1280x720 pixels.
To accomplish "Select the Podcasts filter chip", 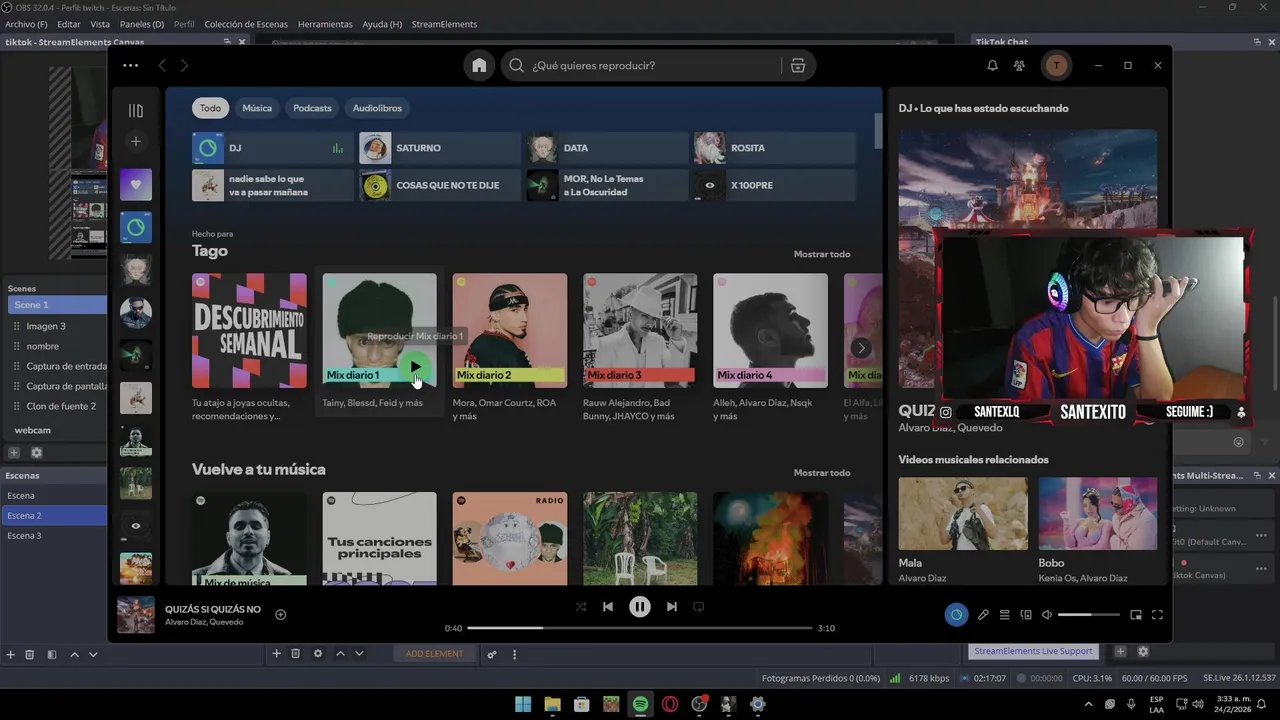I will [x=312, y=108].
